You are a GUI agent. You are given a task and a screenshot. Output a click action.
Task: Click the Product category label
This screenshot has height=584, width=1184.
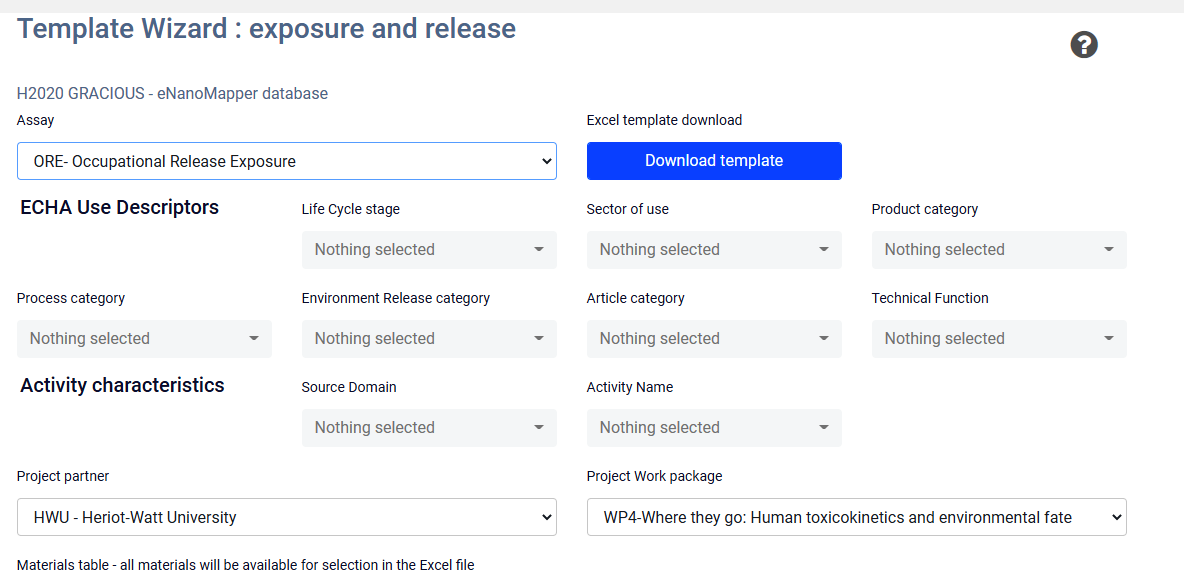[924, 209]
